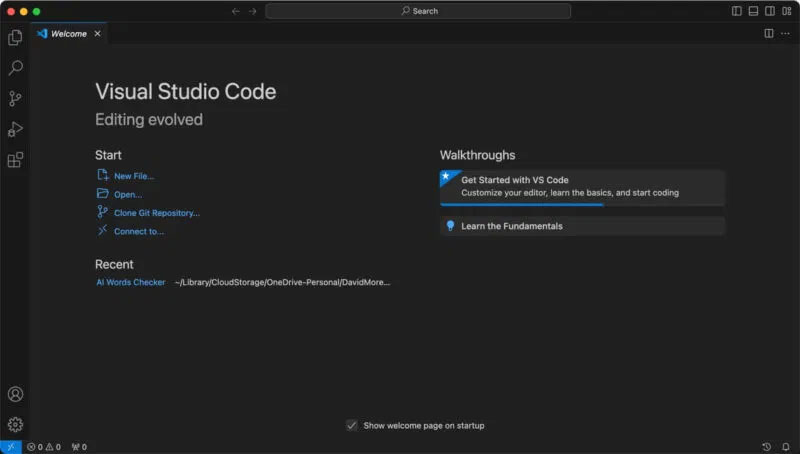This screenshot has height=454, width=800.
Task: Open the notifications bell
Action: point(786,447)
